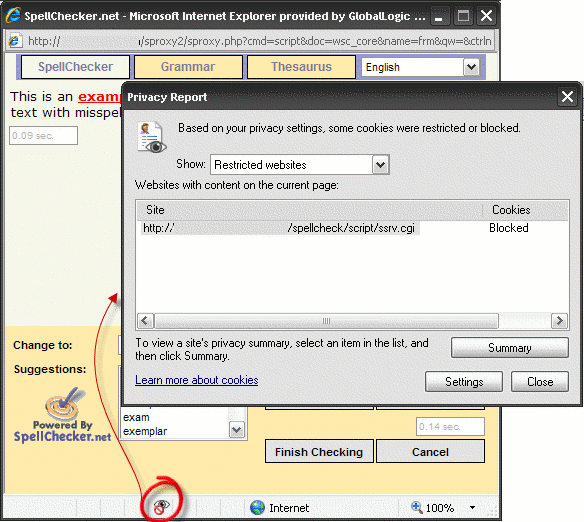This screenshot has width=584, height=522.
Task: Click the 0.09 sec. timing field
Action: [x=43, y=136]
